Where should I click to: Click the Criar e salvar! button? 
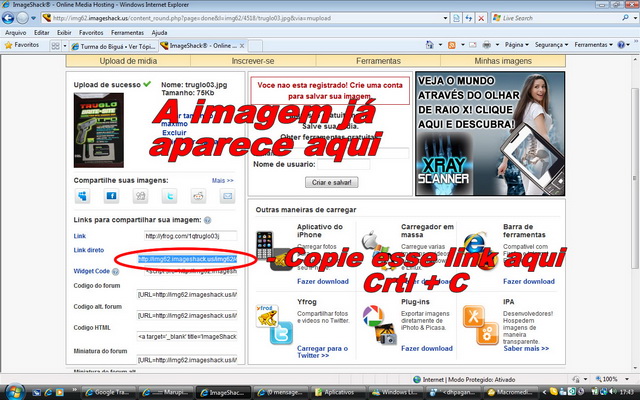click(x=331, y=182)
